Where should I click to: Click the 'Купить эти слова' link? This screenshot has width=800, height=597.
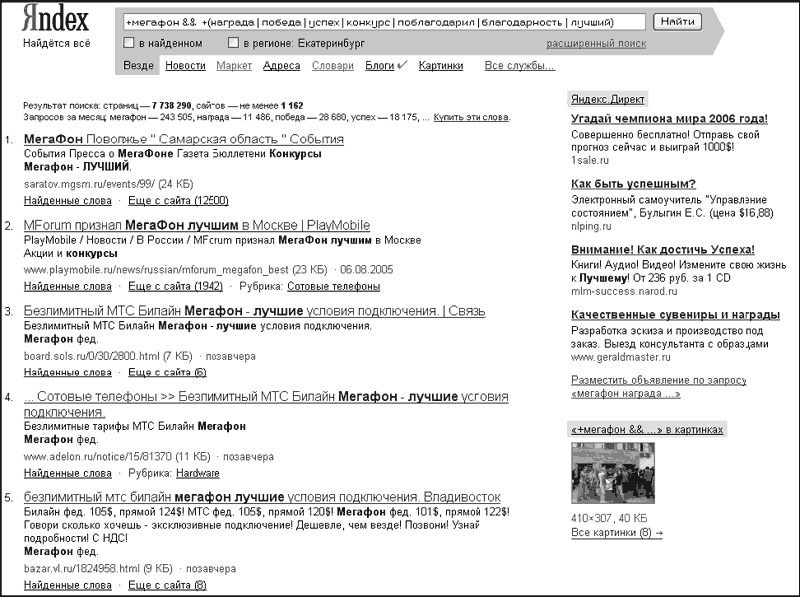coord(471,117)
